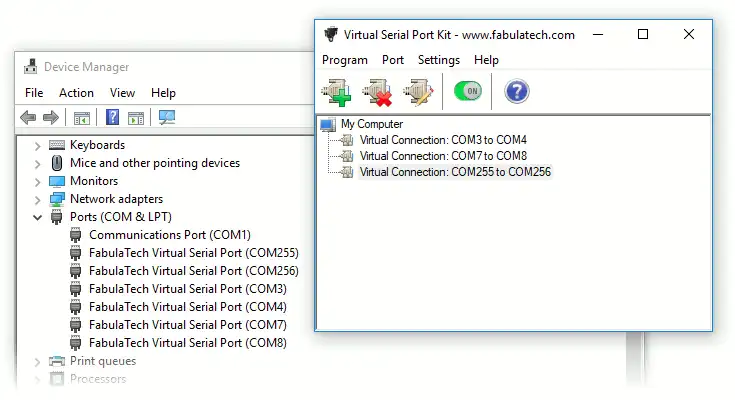This screenshot has height=400, width=735.
Task: Select the My Computer root node
Action: 371,124
